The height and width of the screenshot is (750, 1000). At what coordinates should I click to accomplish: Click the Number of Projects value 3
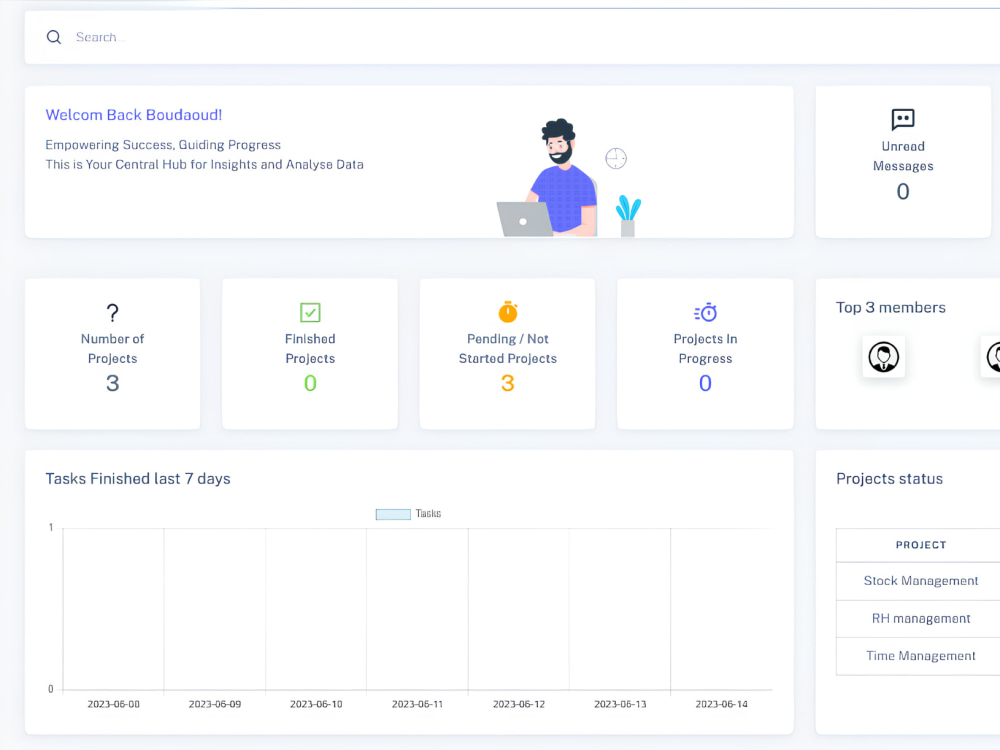(x=112, y=383)
